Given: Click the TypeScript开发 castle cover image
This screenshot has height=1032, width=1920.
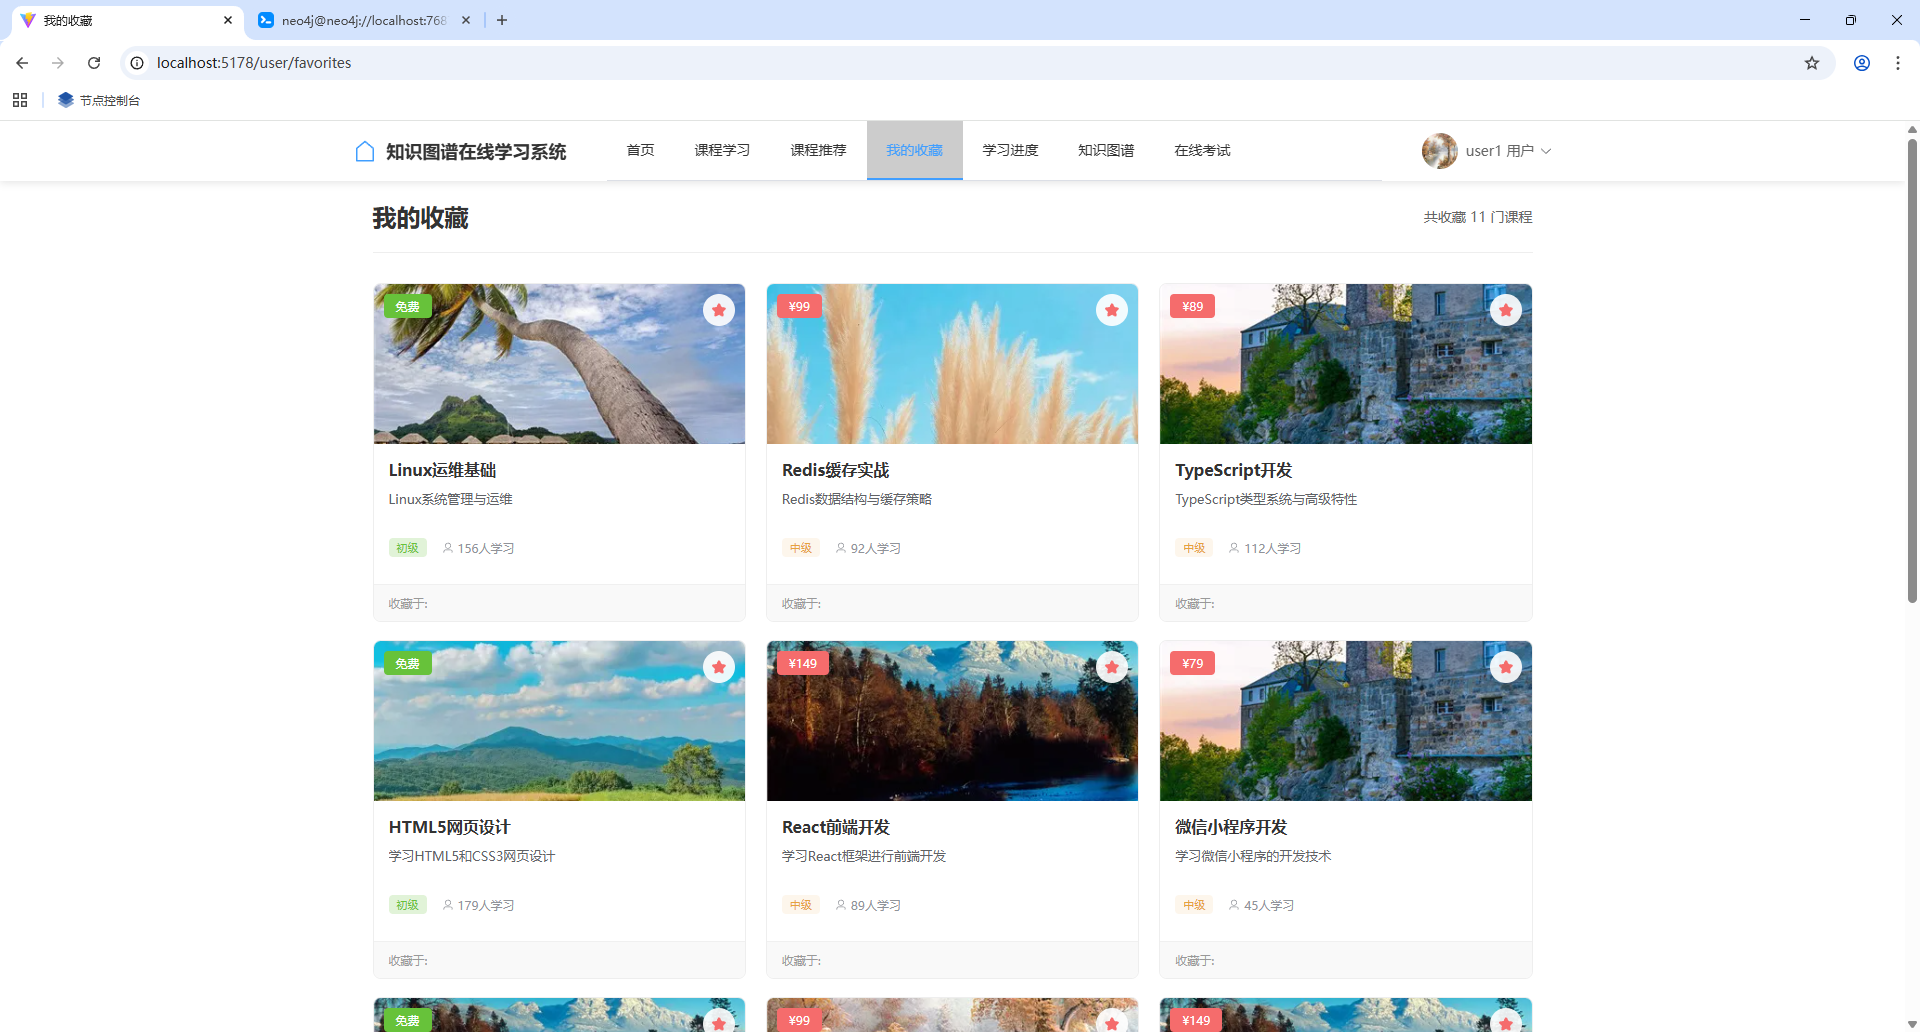Looking at the screenshot, I should click(x=1346, y=364).
